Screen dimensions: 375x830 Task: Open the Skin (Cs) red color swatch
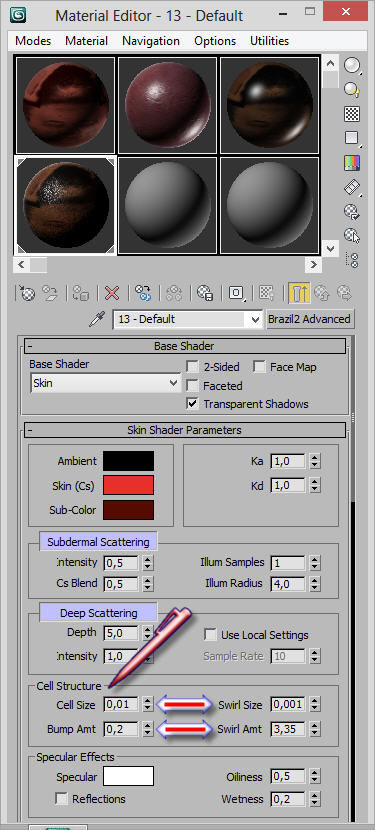[x=128, y=485]
